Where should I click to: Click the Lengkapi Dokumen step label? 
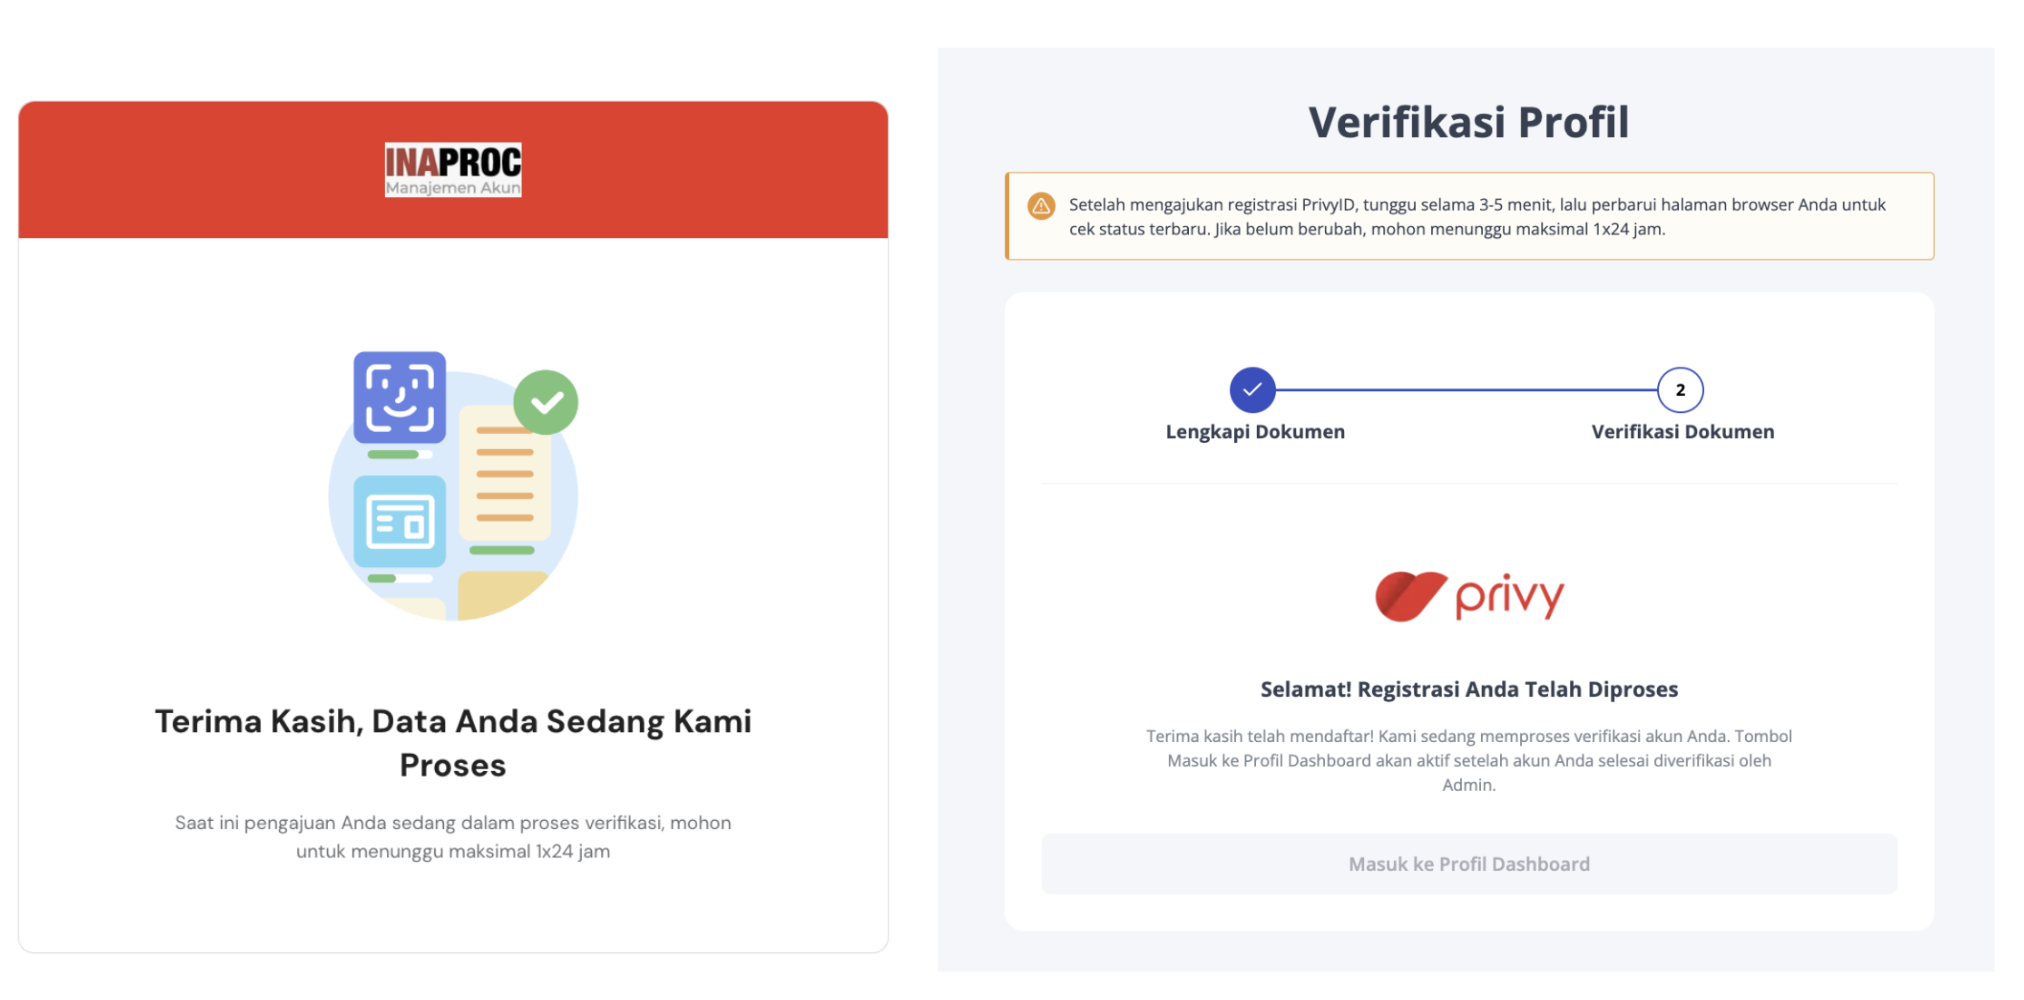[1255, 432]
